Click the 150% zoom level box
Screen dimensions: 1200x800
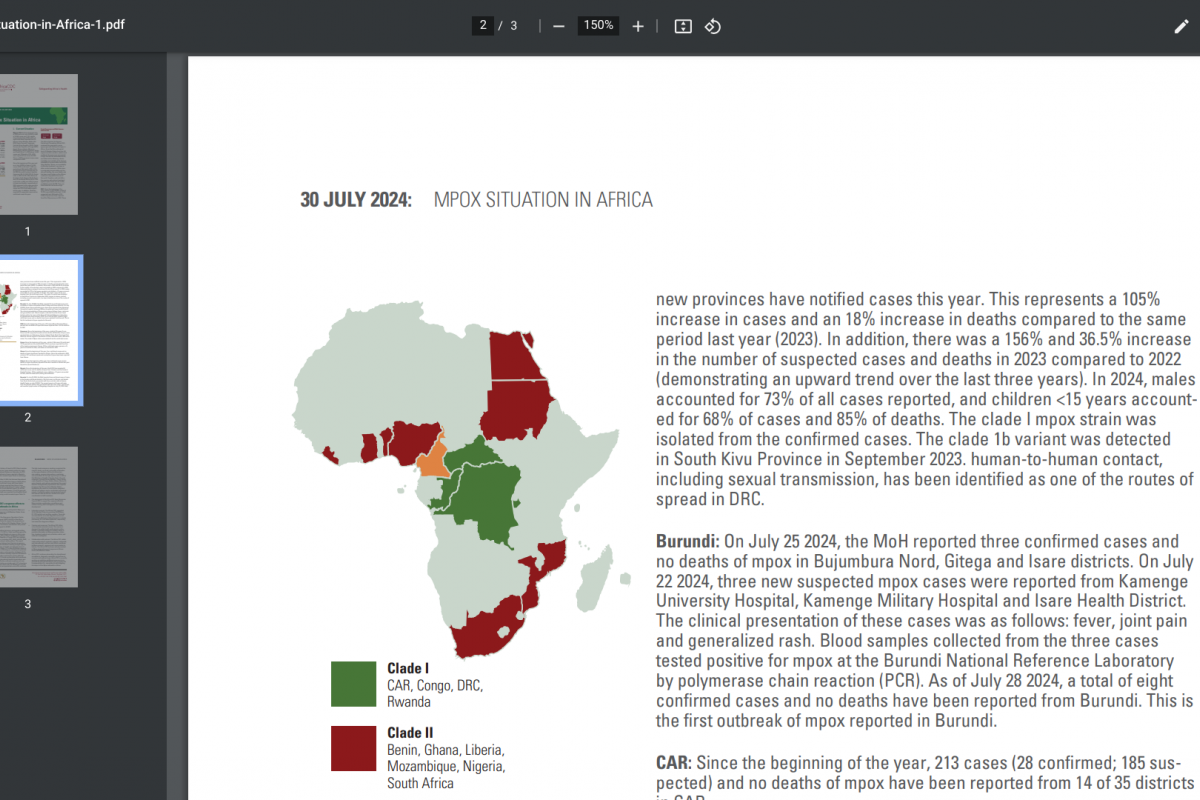tap(598, 26)
